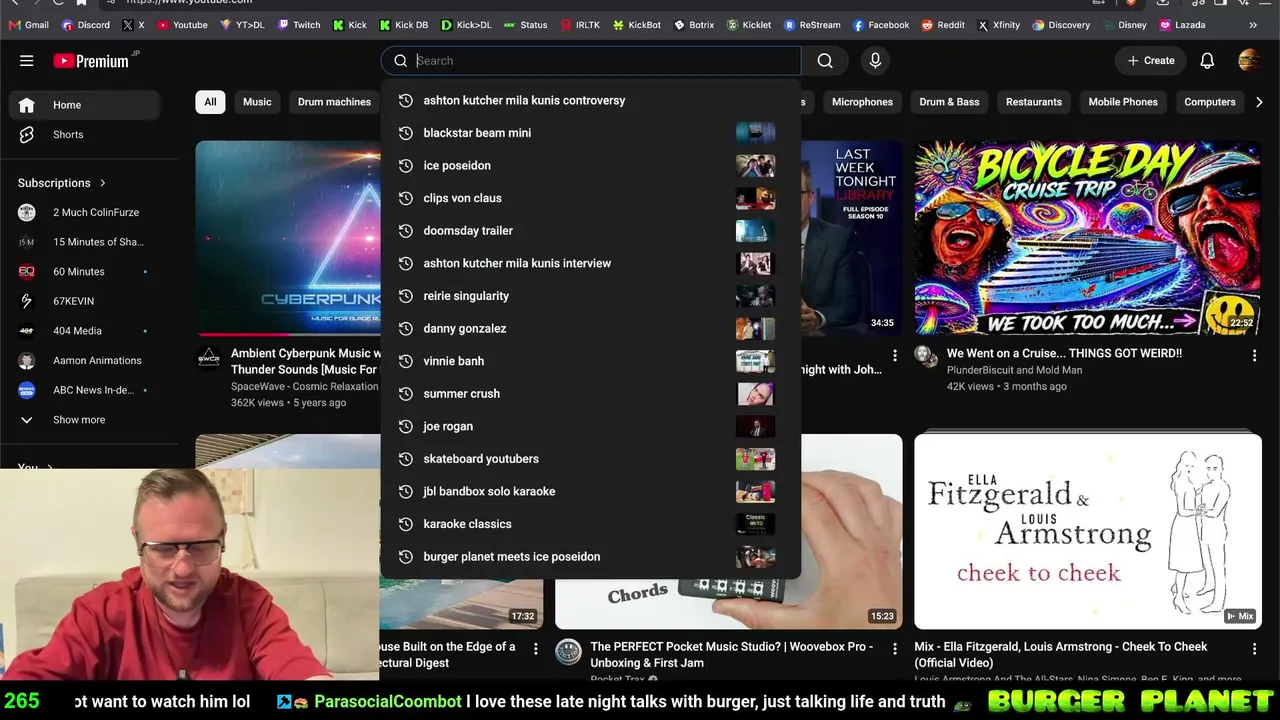Open Ambient Cyberpunk Music video thumbnail
Viewport: 1280px width, 720px height.
click(x=288, y=238)
